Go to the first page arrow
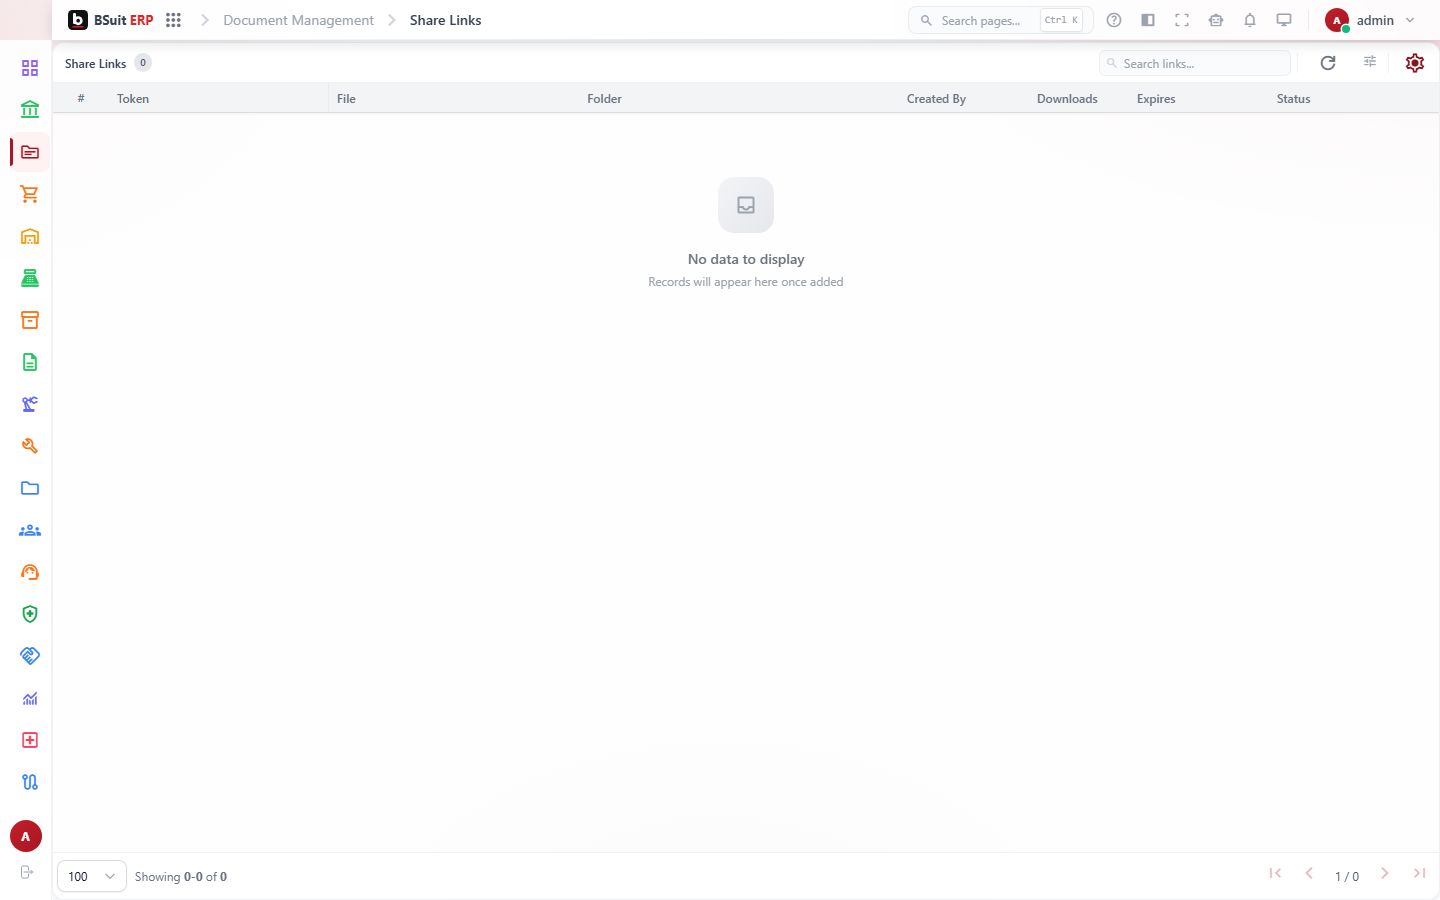The height and width of the screenshot is (900, 1440). (1275, 874)
